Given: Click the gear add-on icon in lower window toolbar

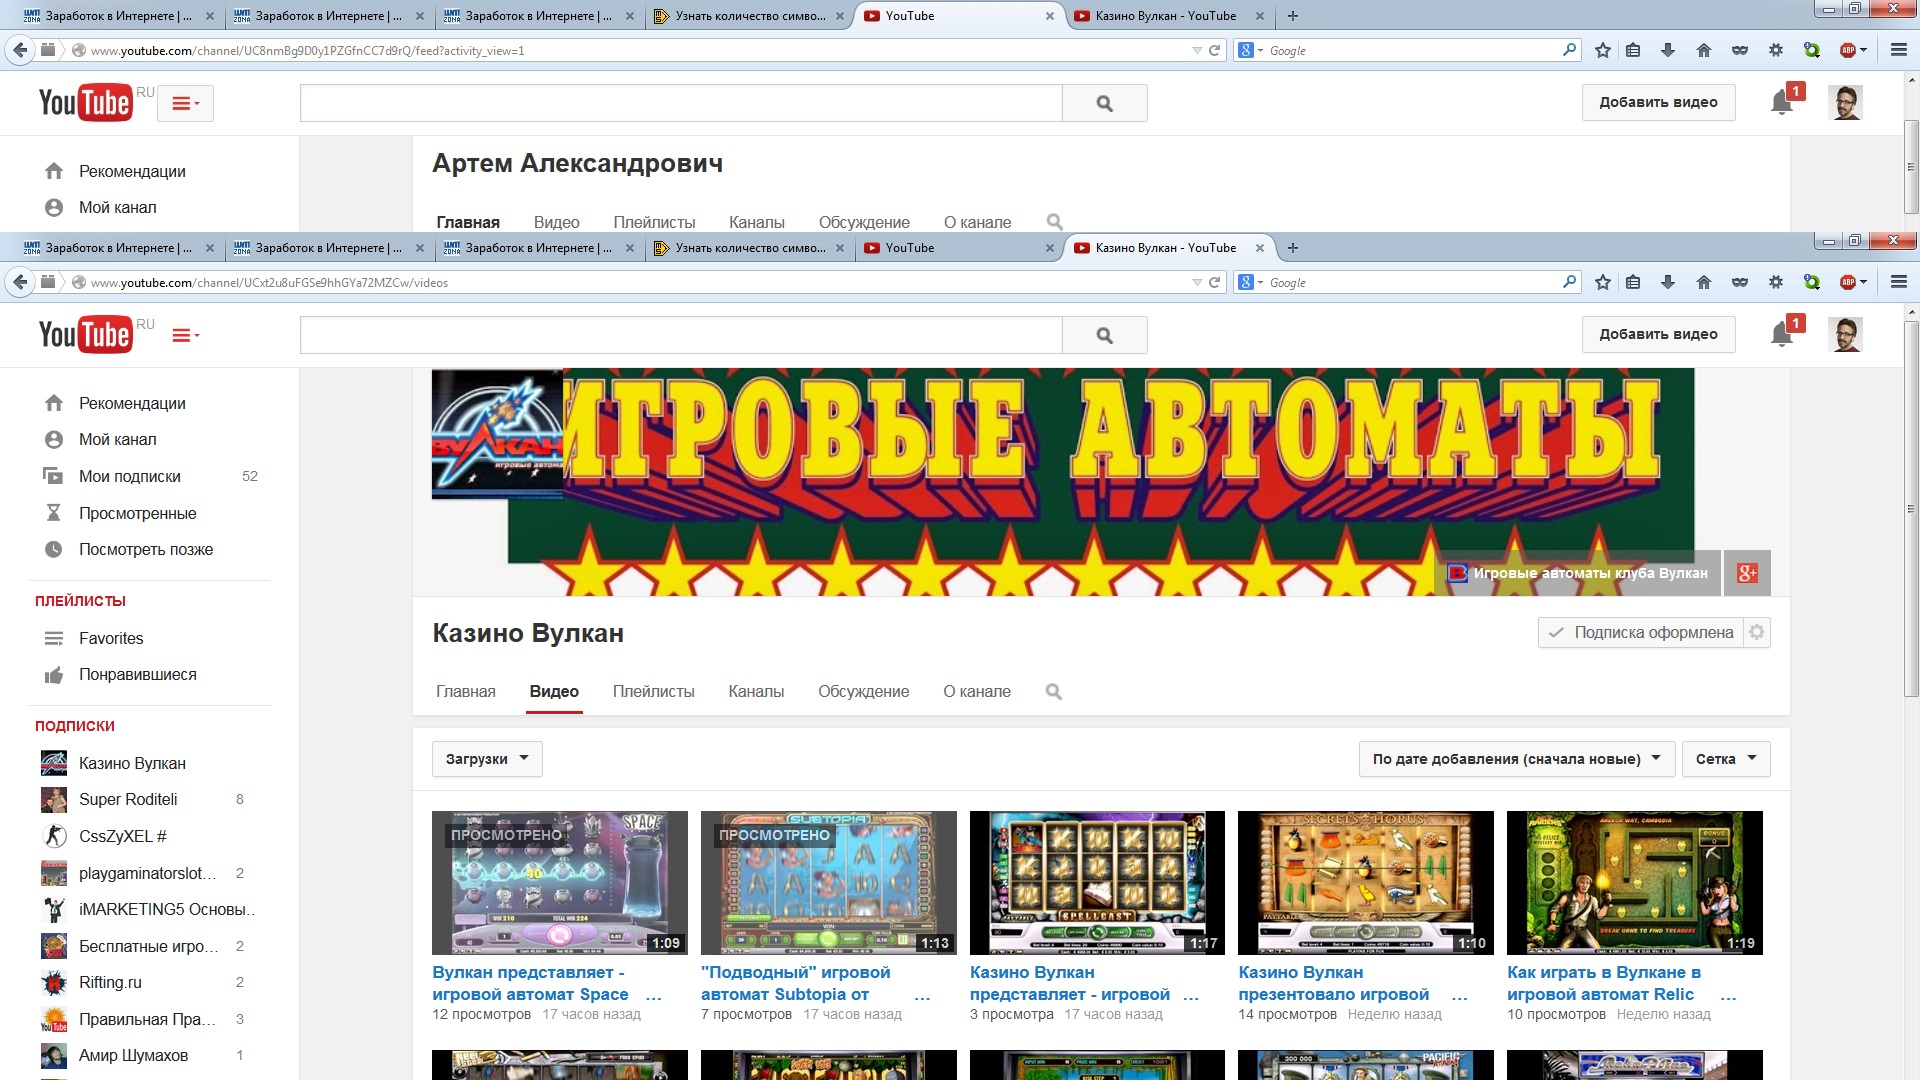Looking at the screenshot, I should (1776, 282).
